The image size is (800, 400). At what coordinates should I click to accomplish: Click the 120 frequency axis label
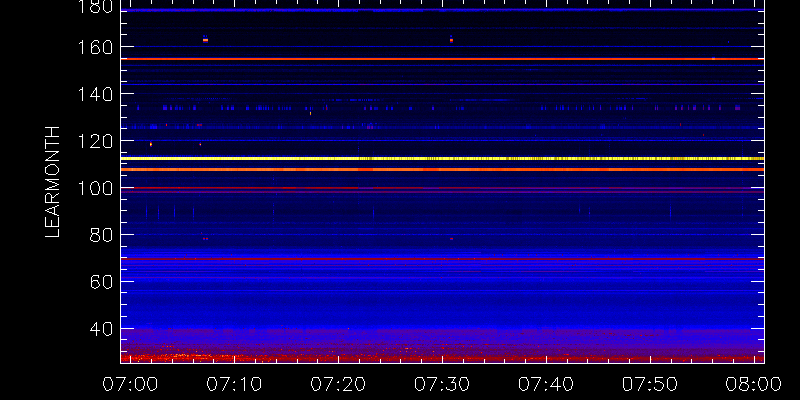pos(97,141)
